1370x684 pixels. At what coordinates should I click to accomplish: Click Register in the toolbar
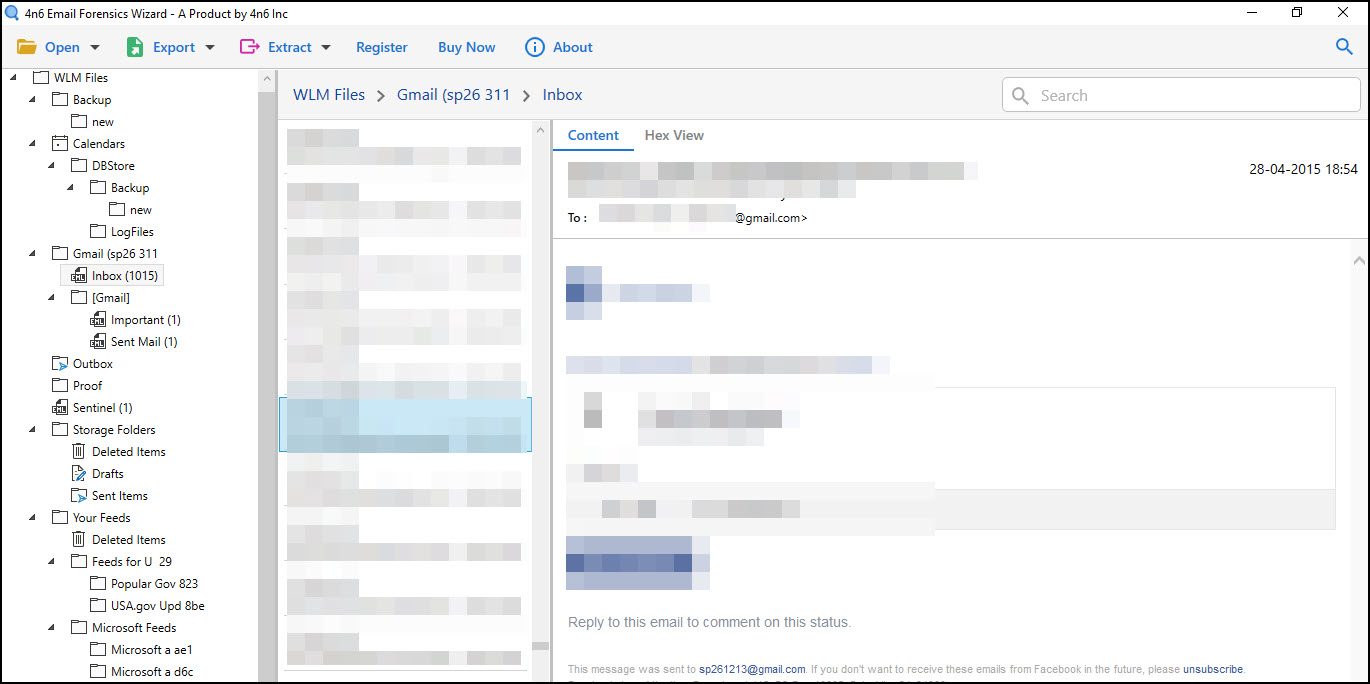(382, 47)
